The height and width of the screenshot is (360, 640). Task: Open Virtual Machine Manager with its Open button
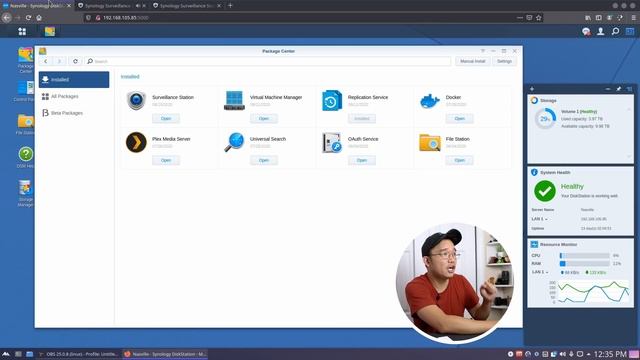click(x=264, y=118)
